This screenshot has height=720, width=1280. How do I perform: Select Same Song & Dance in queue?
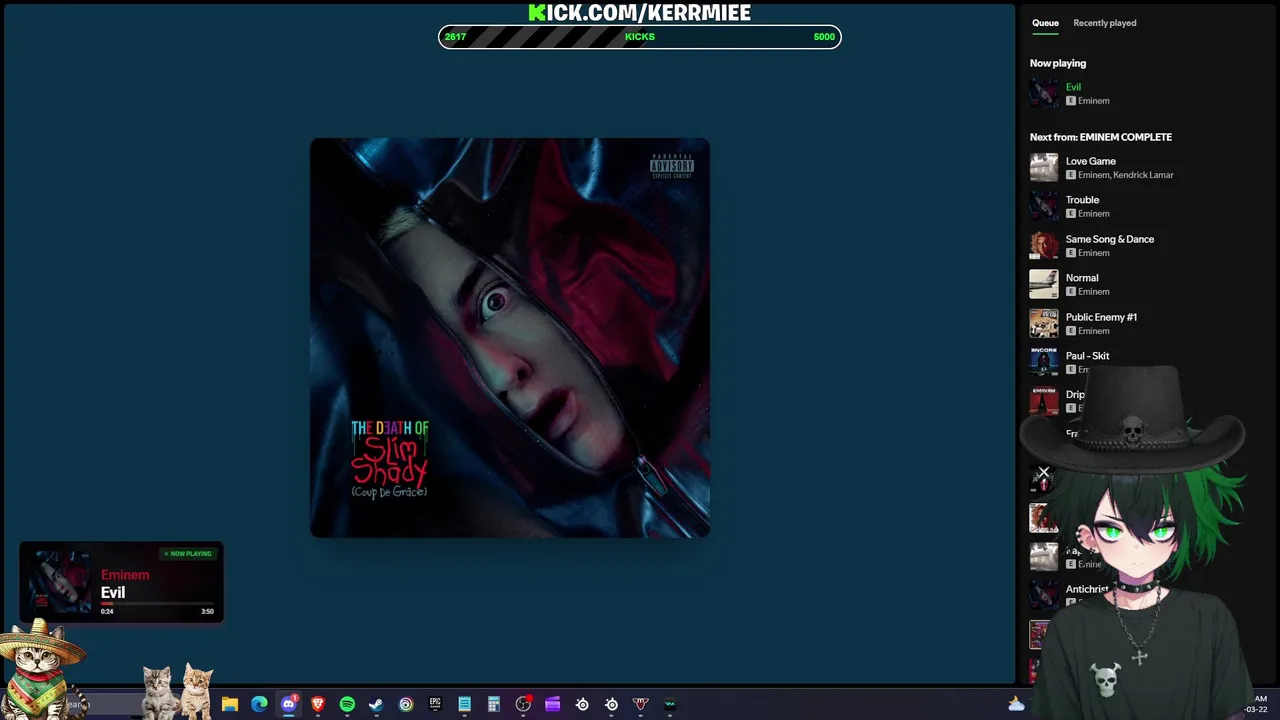pos(1109,239)
